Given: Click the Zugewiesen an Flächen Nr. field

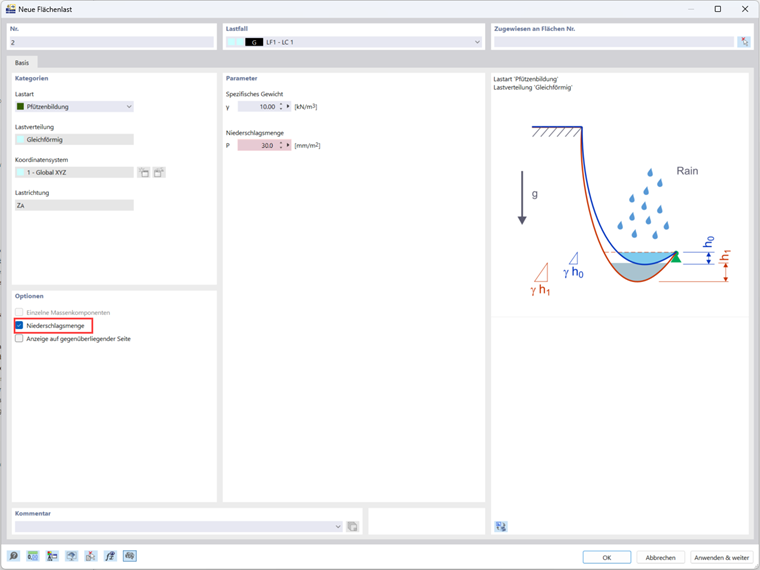Looking at the screenshot, I should [614, 42].
